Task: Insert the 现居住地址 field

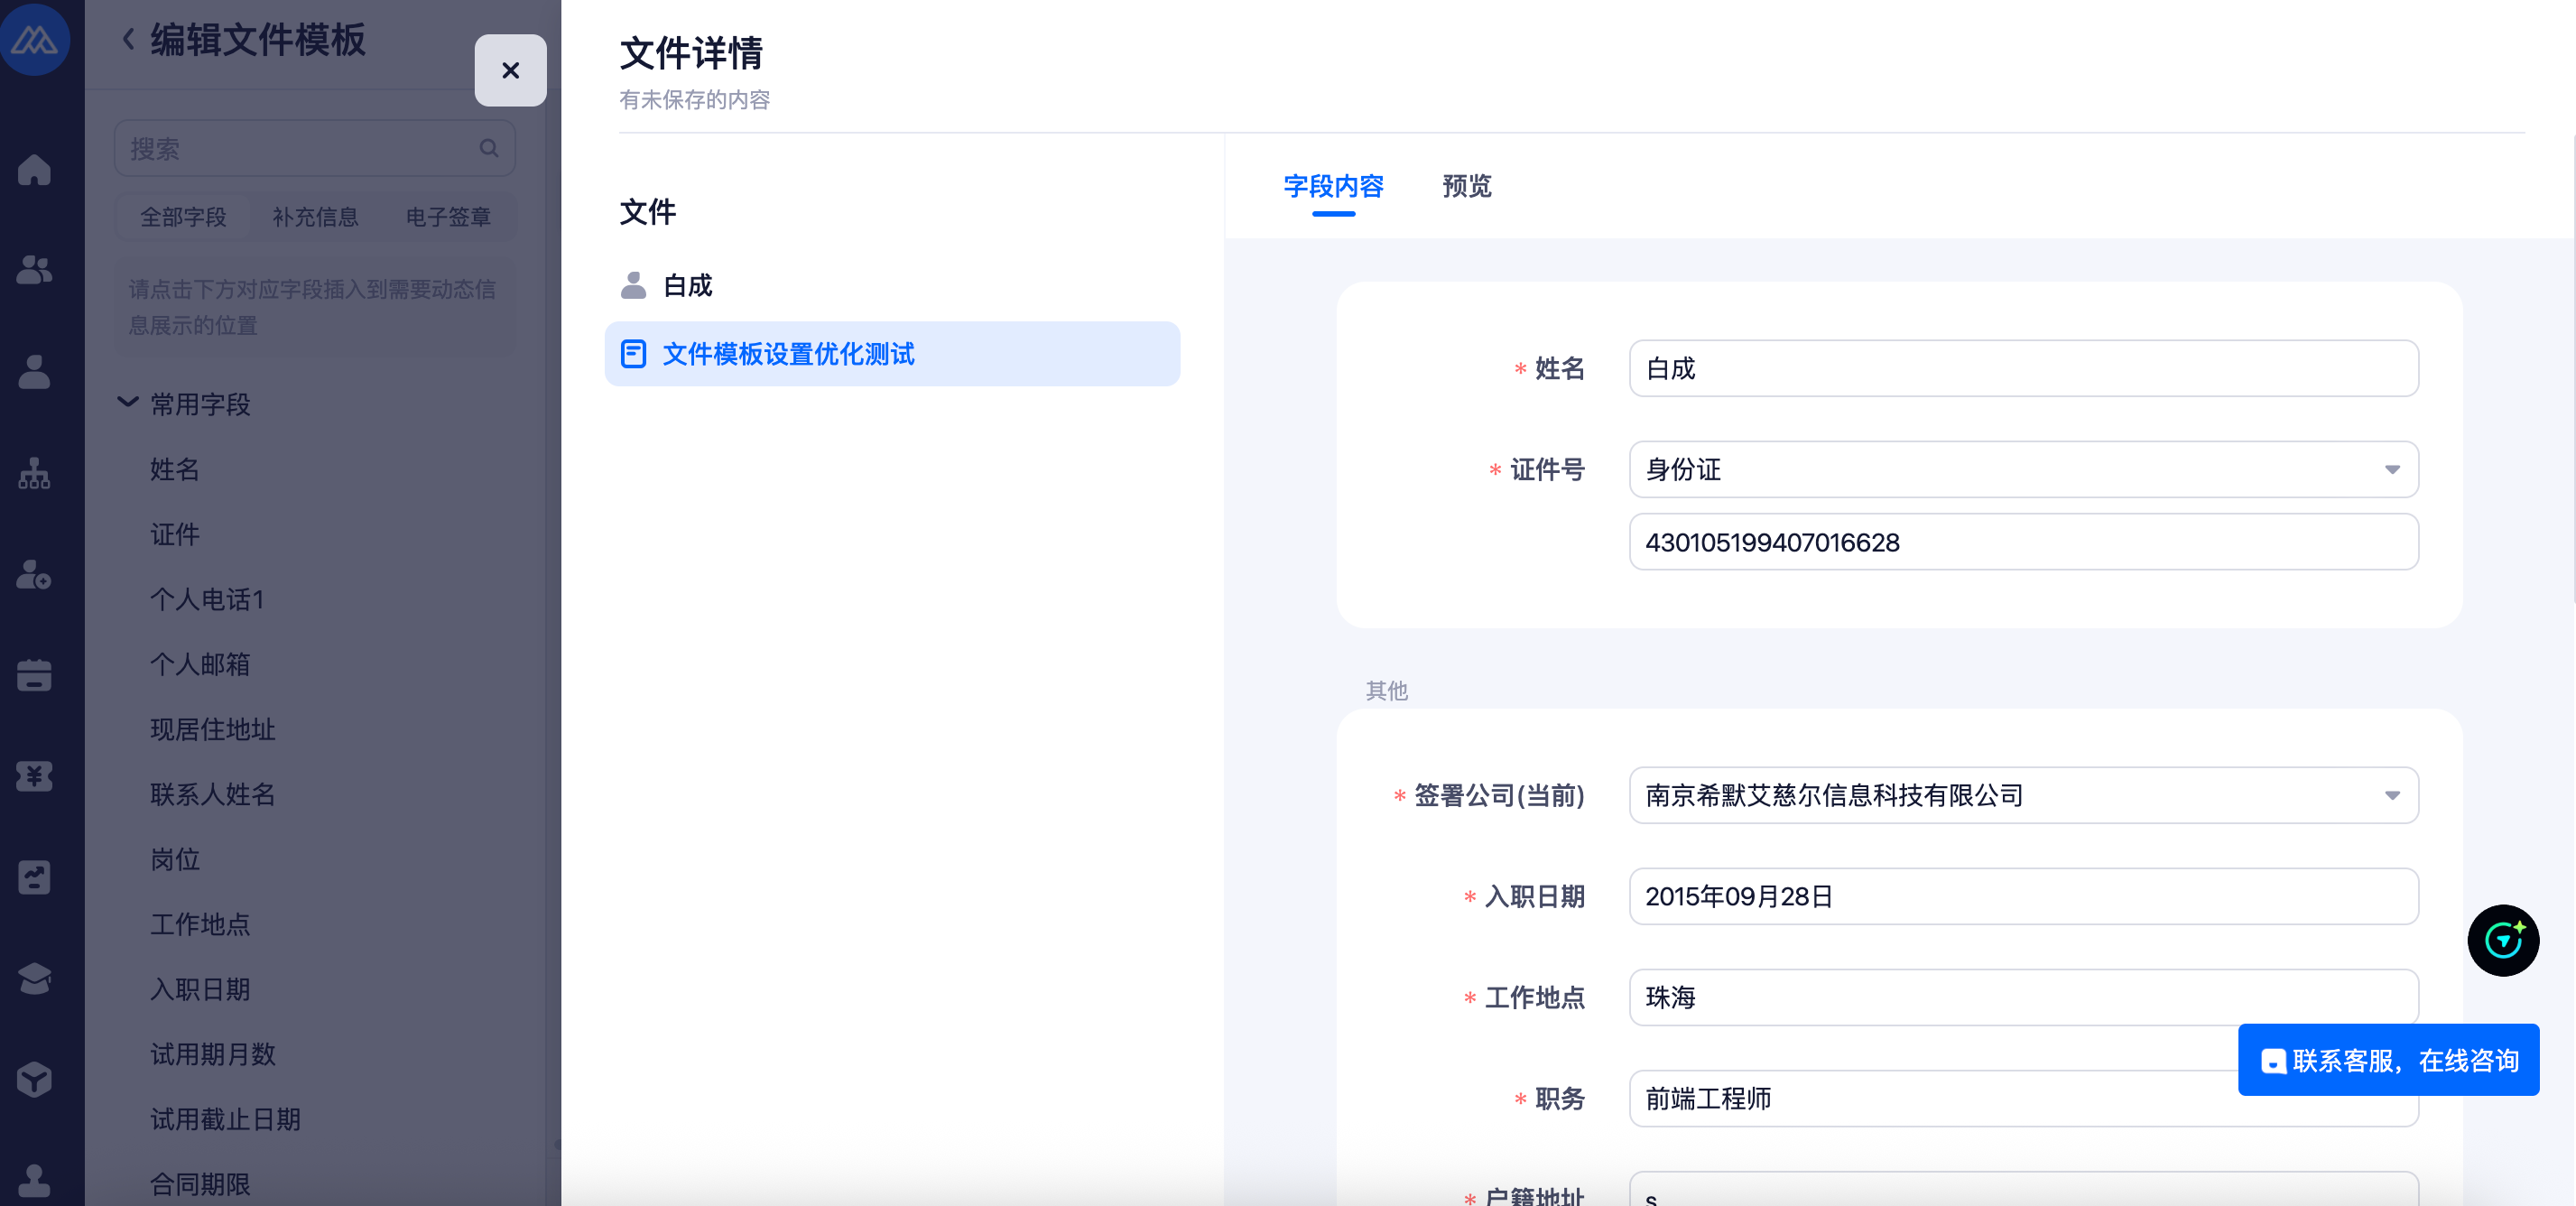Action: coord(213,729)
